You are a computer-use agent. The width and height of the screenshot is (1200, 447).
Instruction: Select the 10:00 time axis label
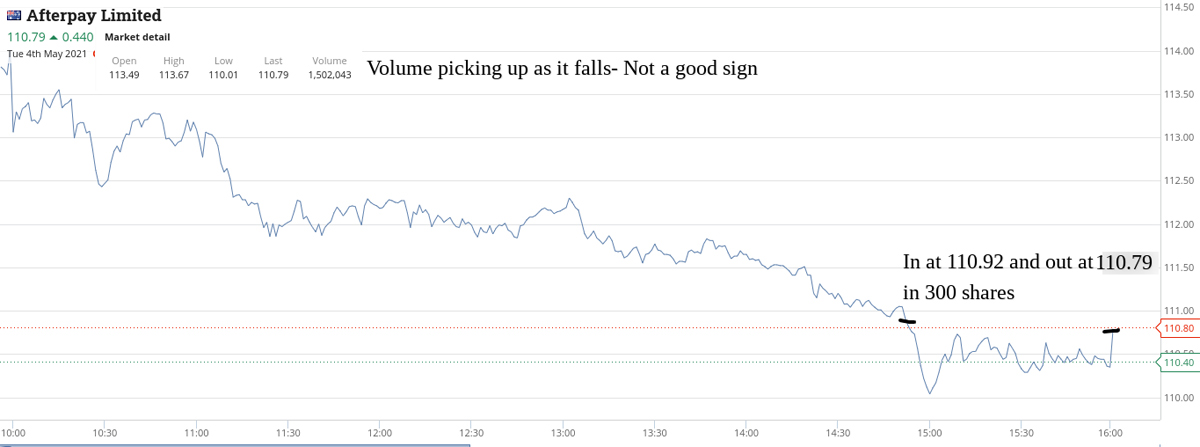click(x=14, y=433)
